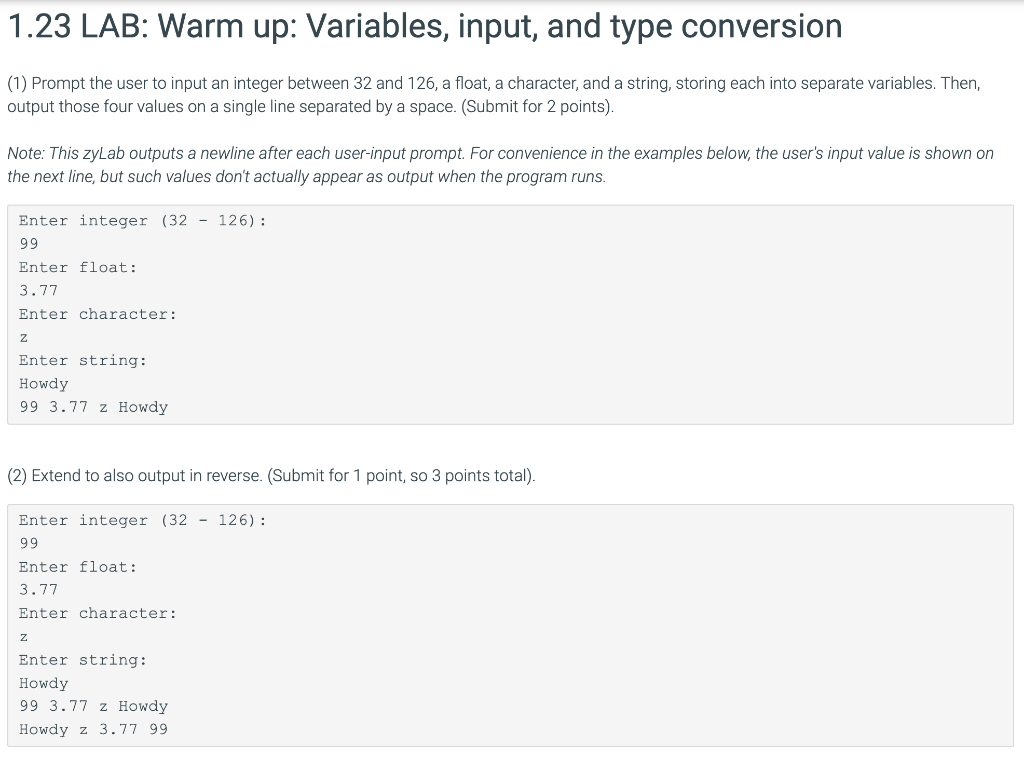This screenshot has height=758, width=1024.
Task: Click 'Enter string:' in first code block
Action: [x=83, y=360]
